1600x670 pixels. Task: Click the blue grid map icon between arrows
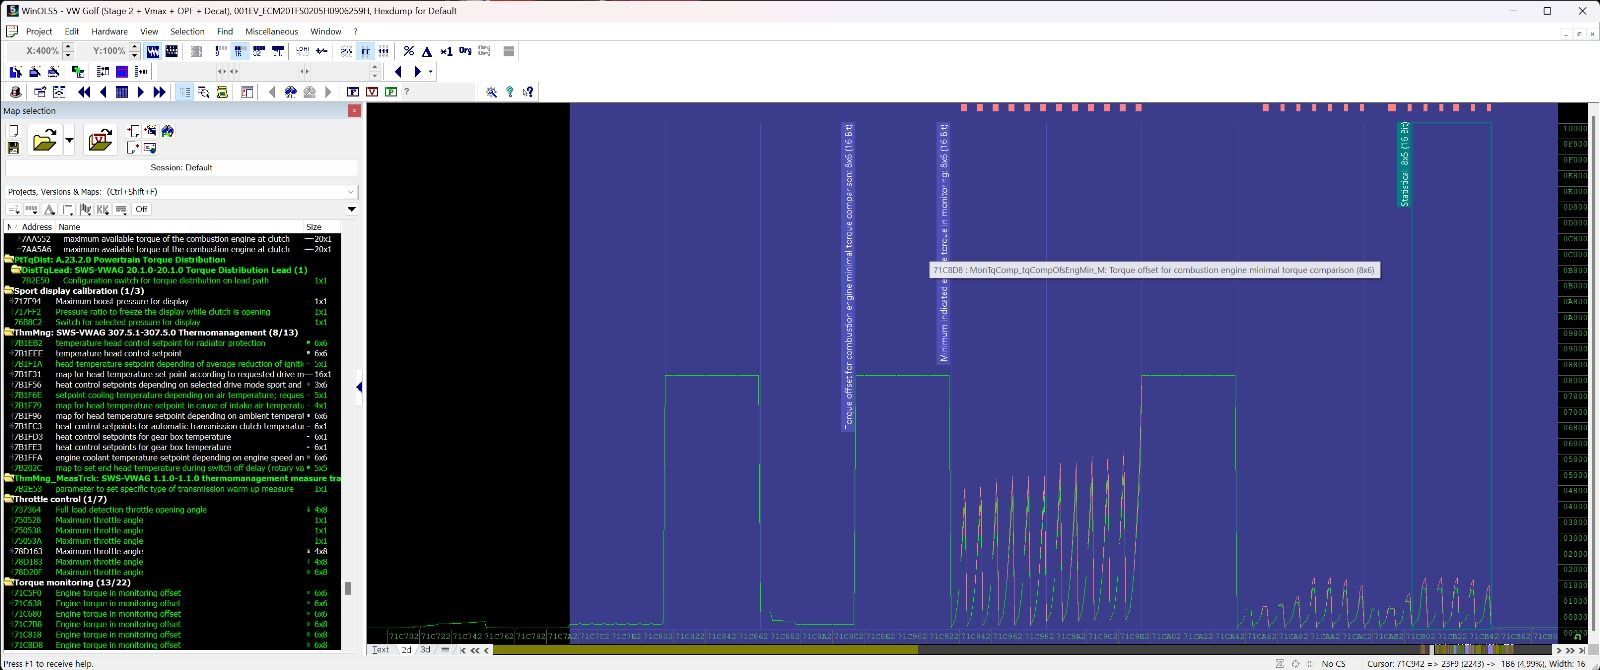pos(122,92)
